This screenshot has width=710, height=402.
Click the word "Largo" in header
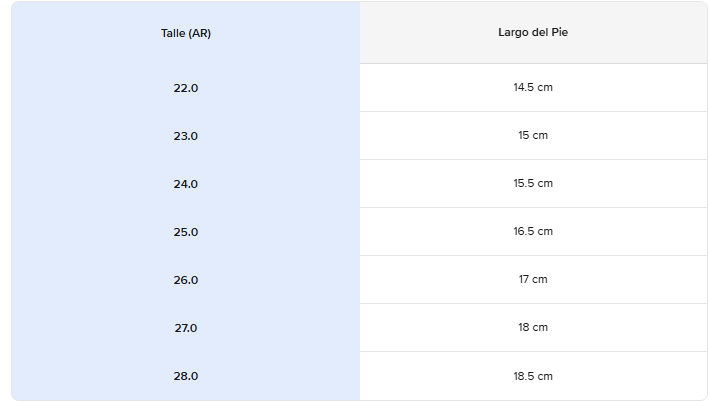pyautogui.click(x=511, y=33)
